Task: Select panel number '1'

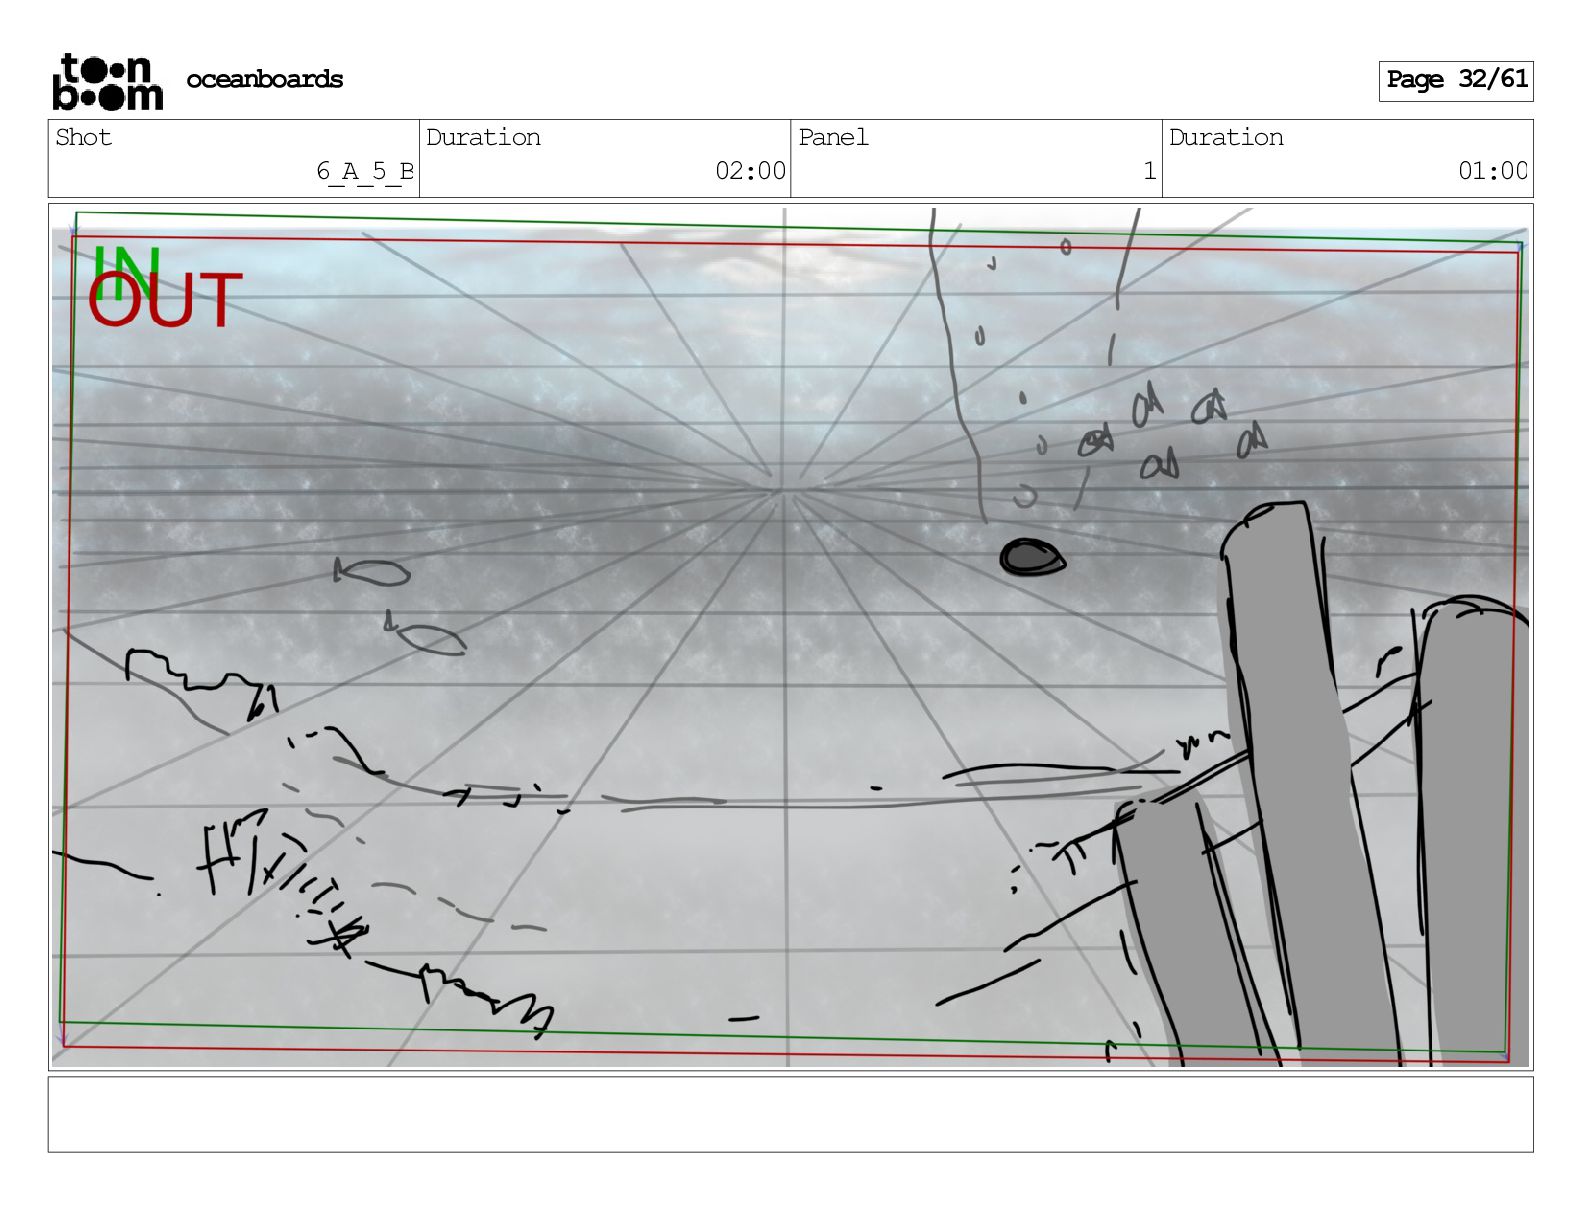Action: (x=1150, y=171)
